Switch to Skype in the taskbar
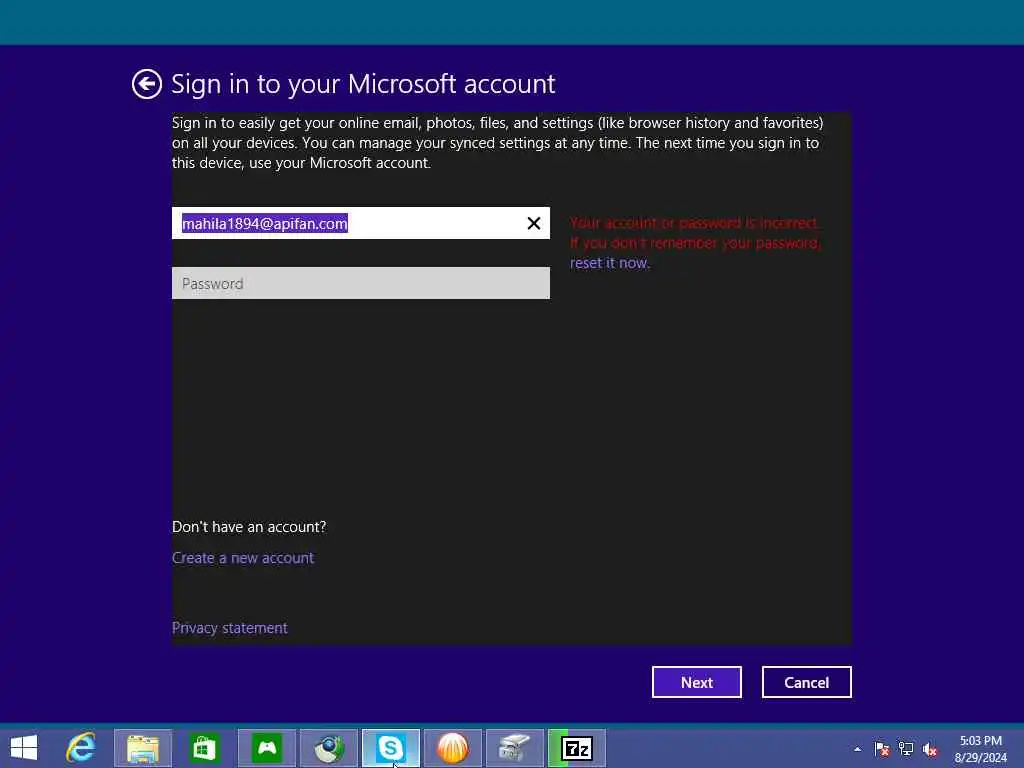This screenshot has width=1024, height=768. click(x=391, y=748)
